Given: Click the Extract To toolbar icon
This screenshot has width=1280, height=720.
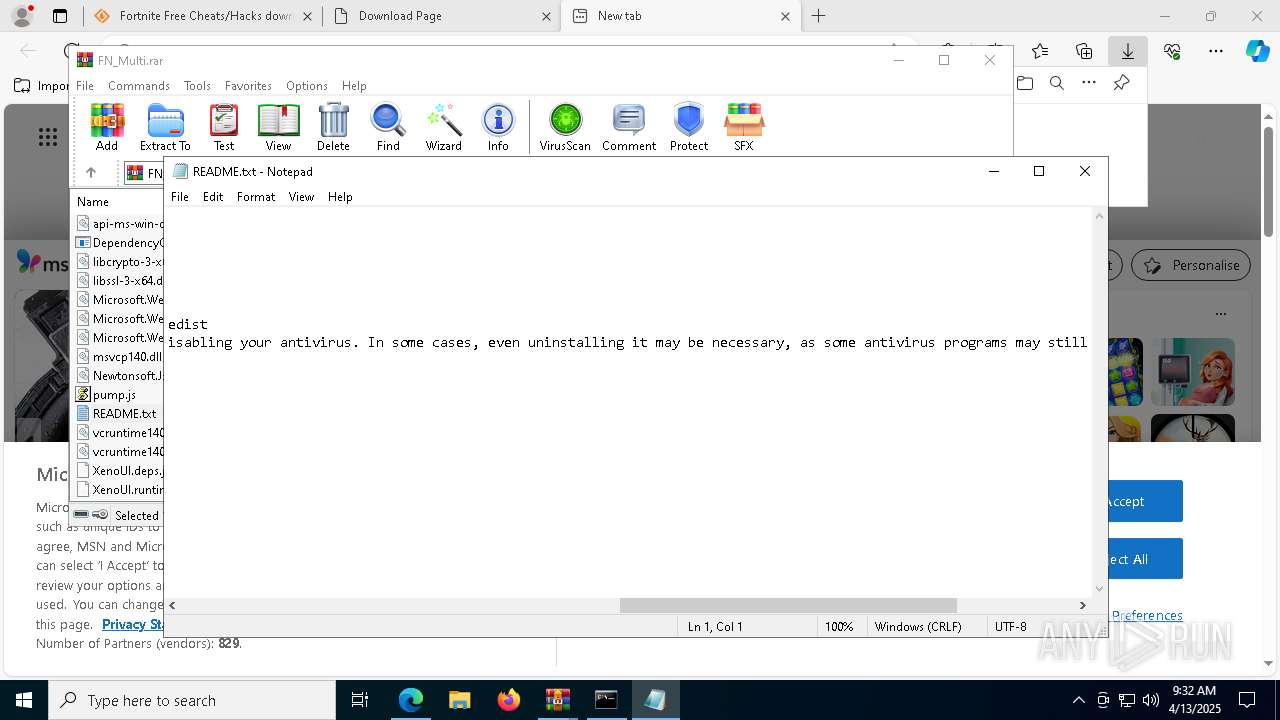Looking at the screenshot, I should pyautogui.click(x=165, y=127).
